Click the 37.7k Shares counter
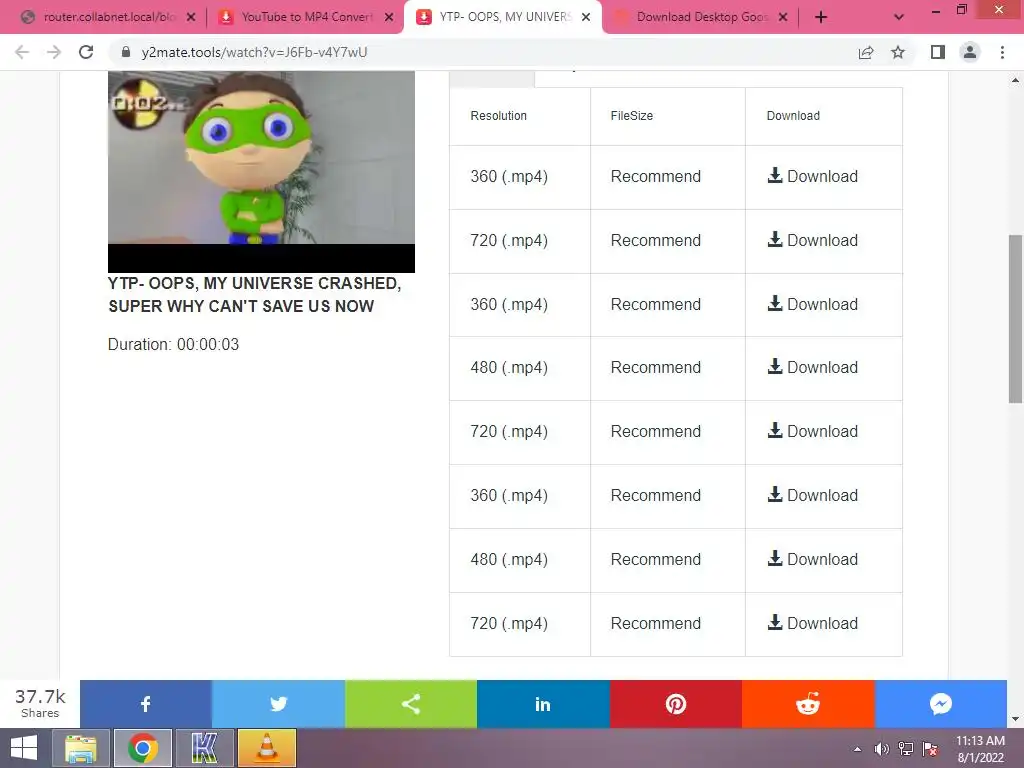This screenshot has width=1024, height=768. click(40, 703)
